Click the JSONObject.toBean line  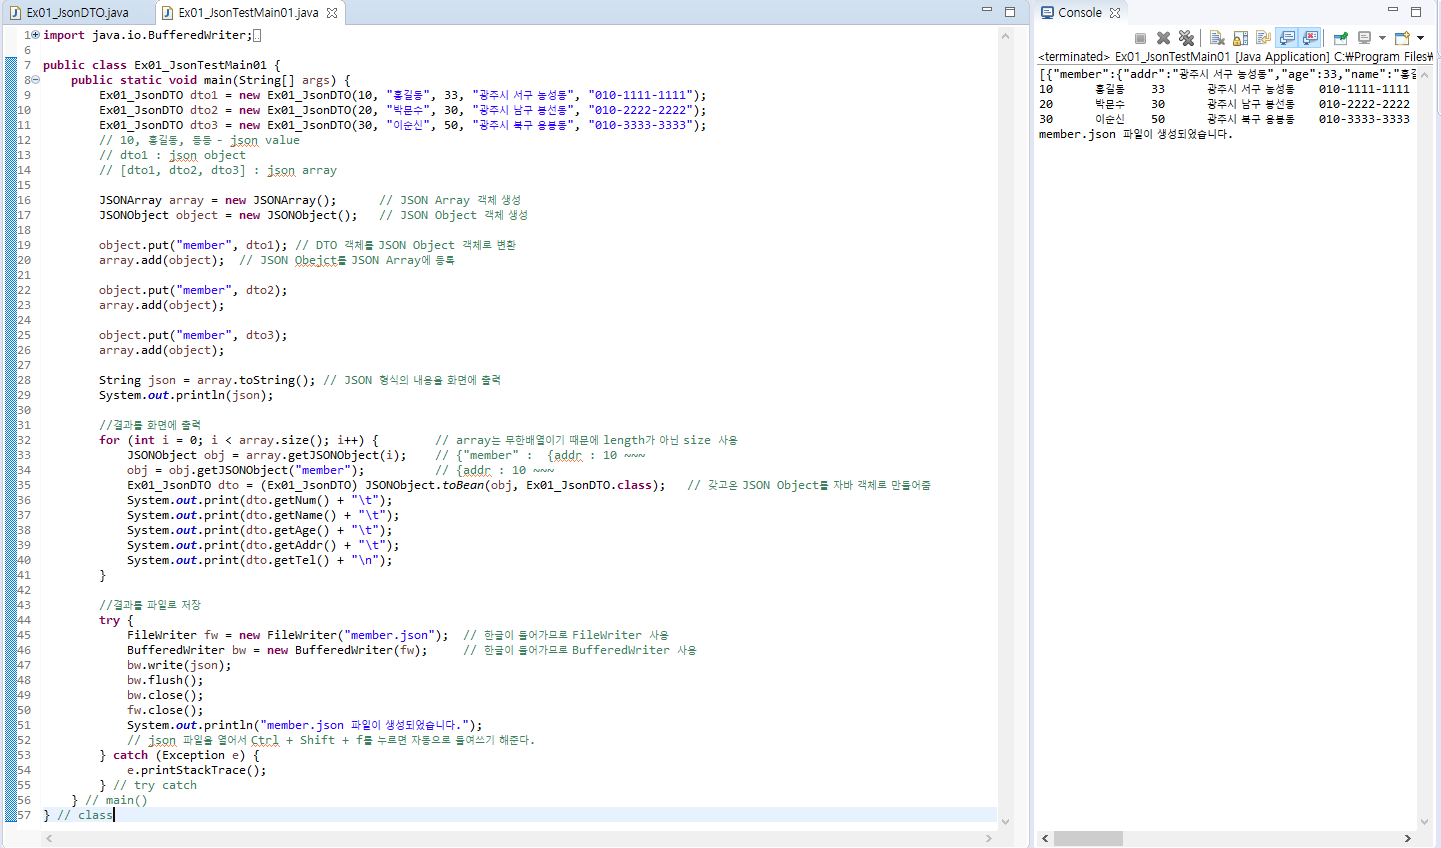[x=396, y=485]
